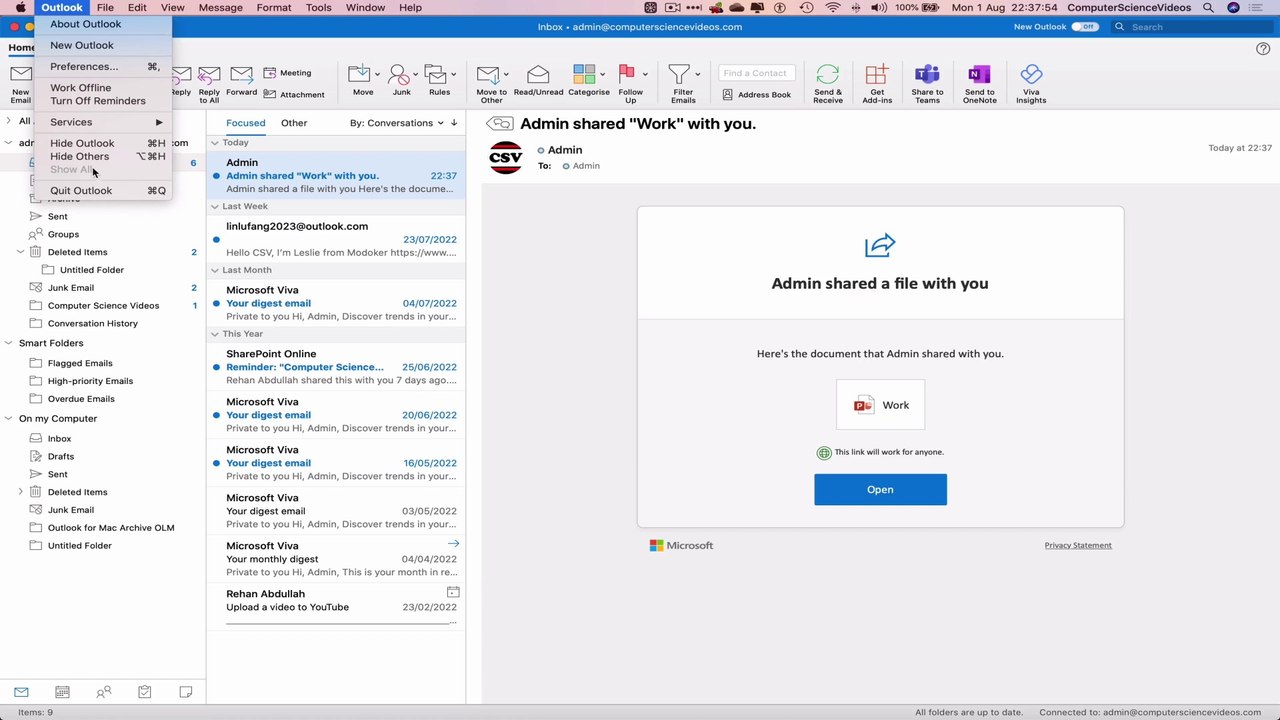Click the Send & Receive icon
This screenshot has height=720, width=1280.
tap(828, 74)
